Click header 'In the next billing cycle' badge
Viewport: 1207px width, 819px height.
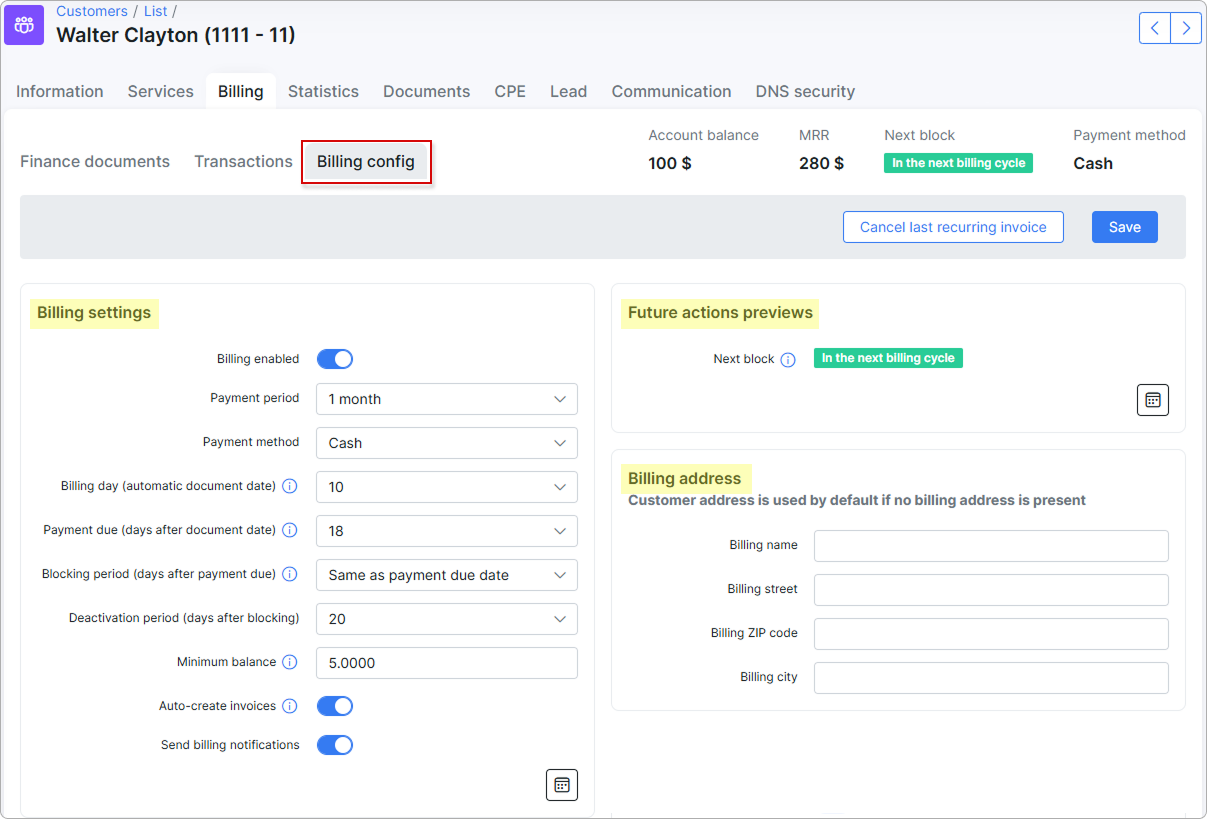(958, 163)
